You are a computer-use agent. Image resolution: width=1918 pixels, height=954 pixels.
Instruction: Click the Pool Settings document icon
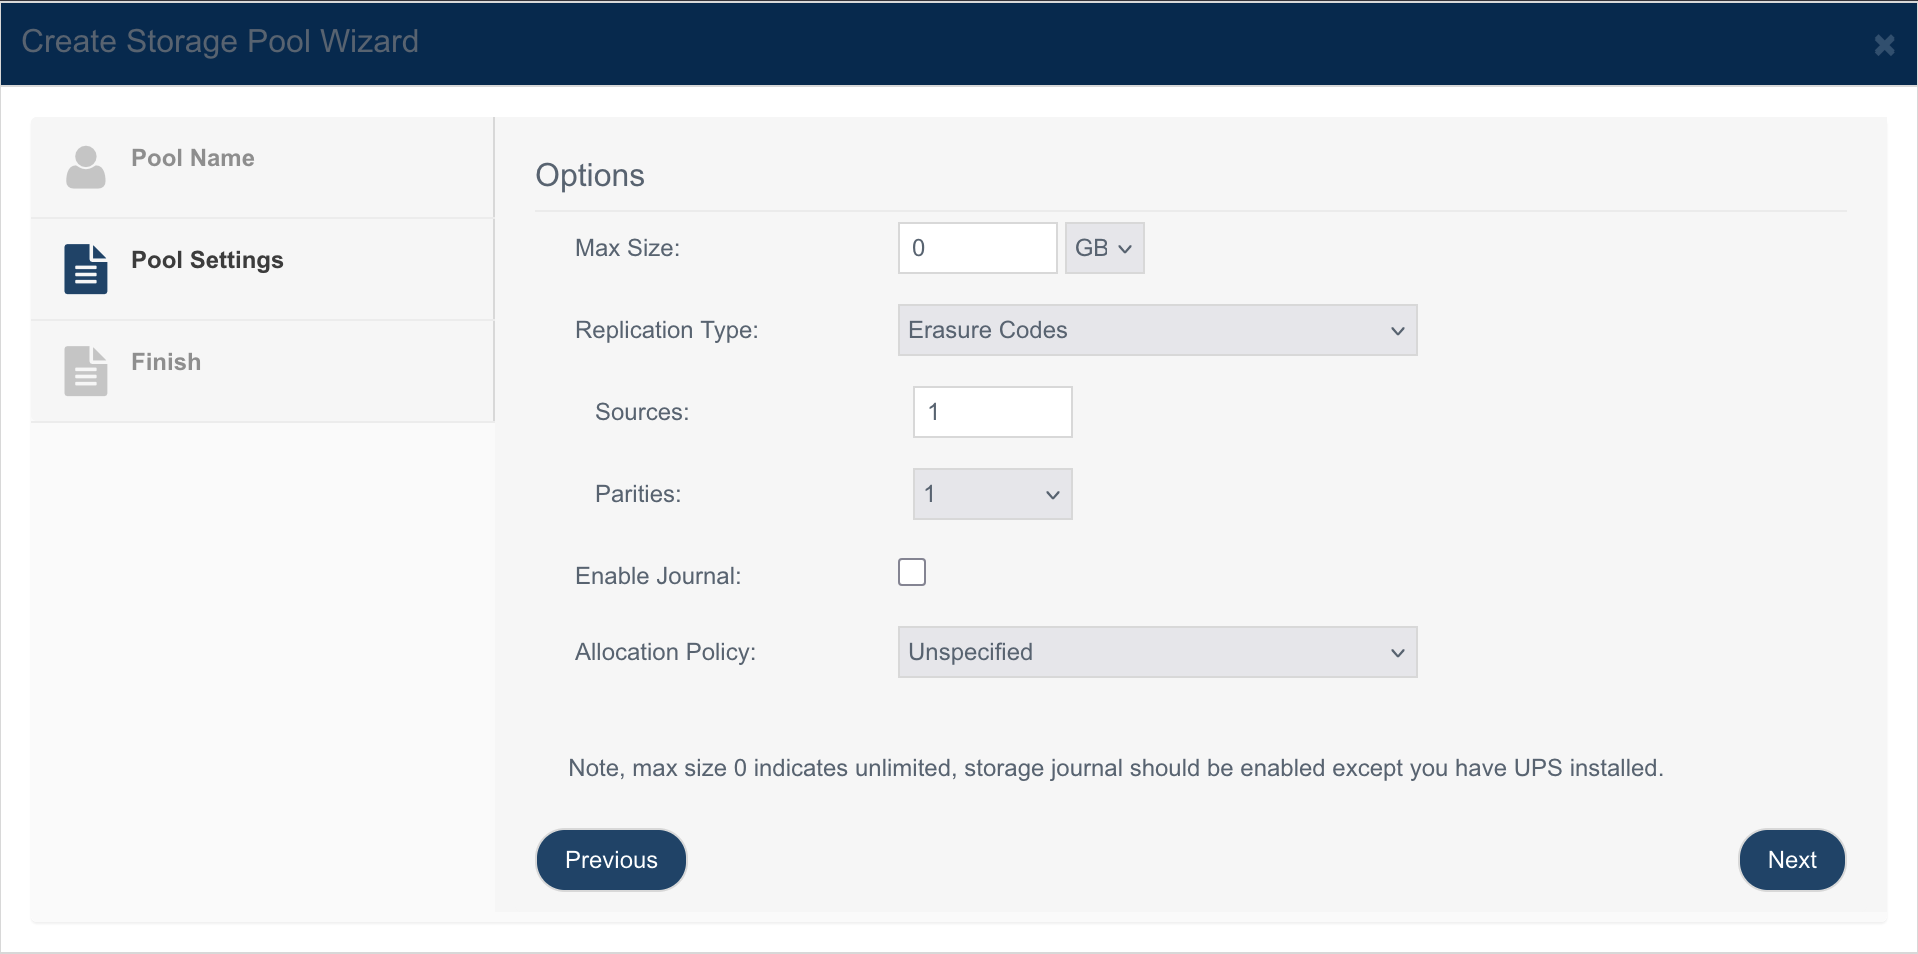point(86,269)
